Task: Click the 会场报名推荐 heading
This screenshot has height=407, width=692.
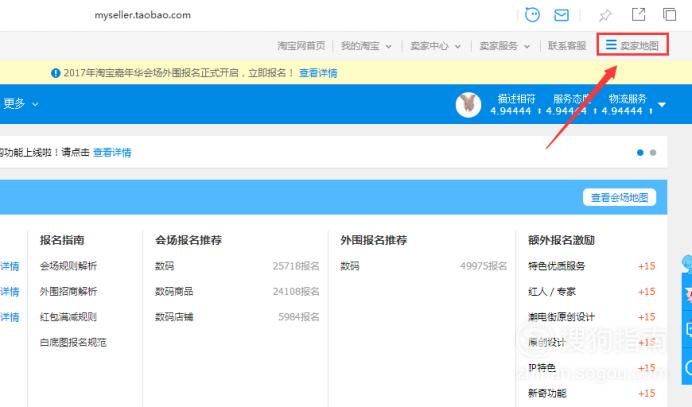Action: tap(188, 240)
